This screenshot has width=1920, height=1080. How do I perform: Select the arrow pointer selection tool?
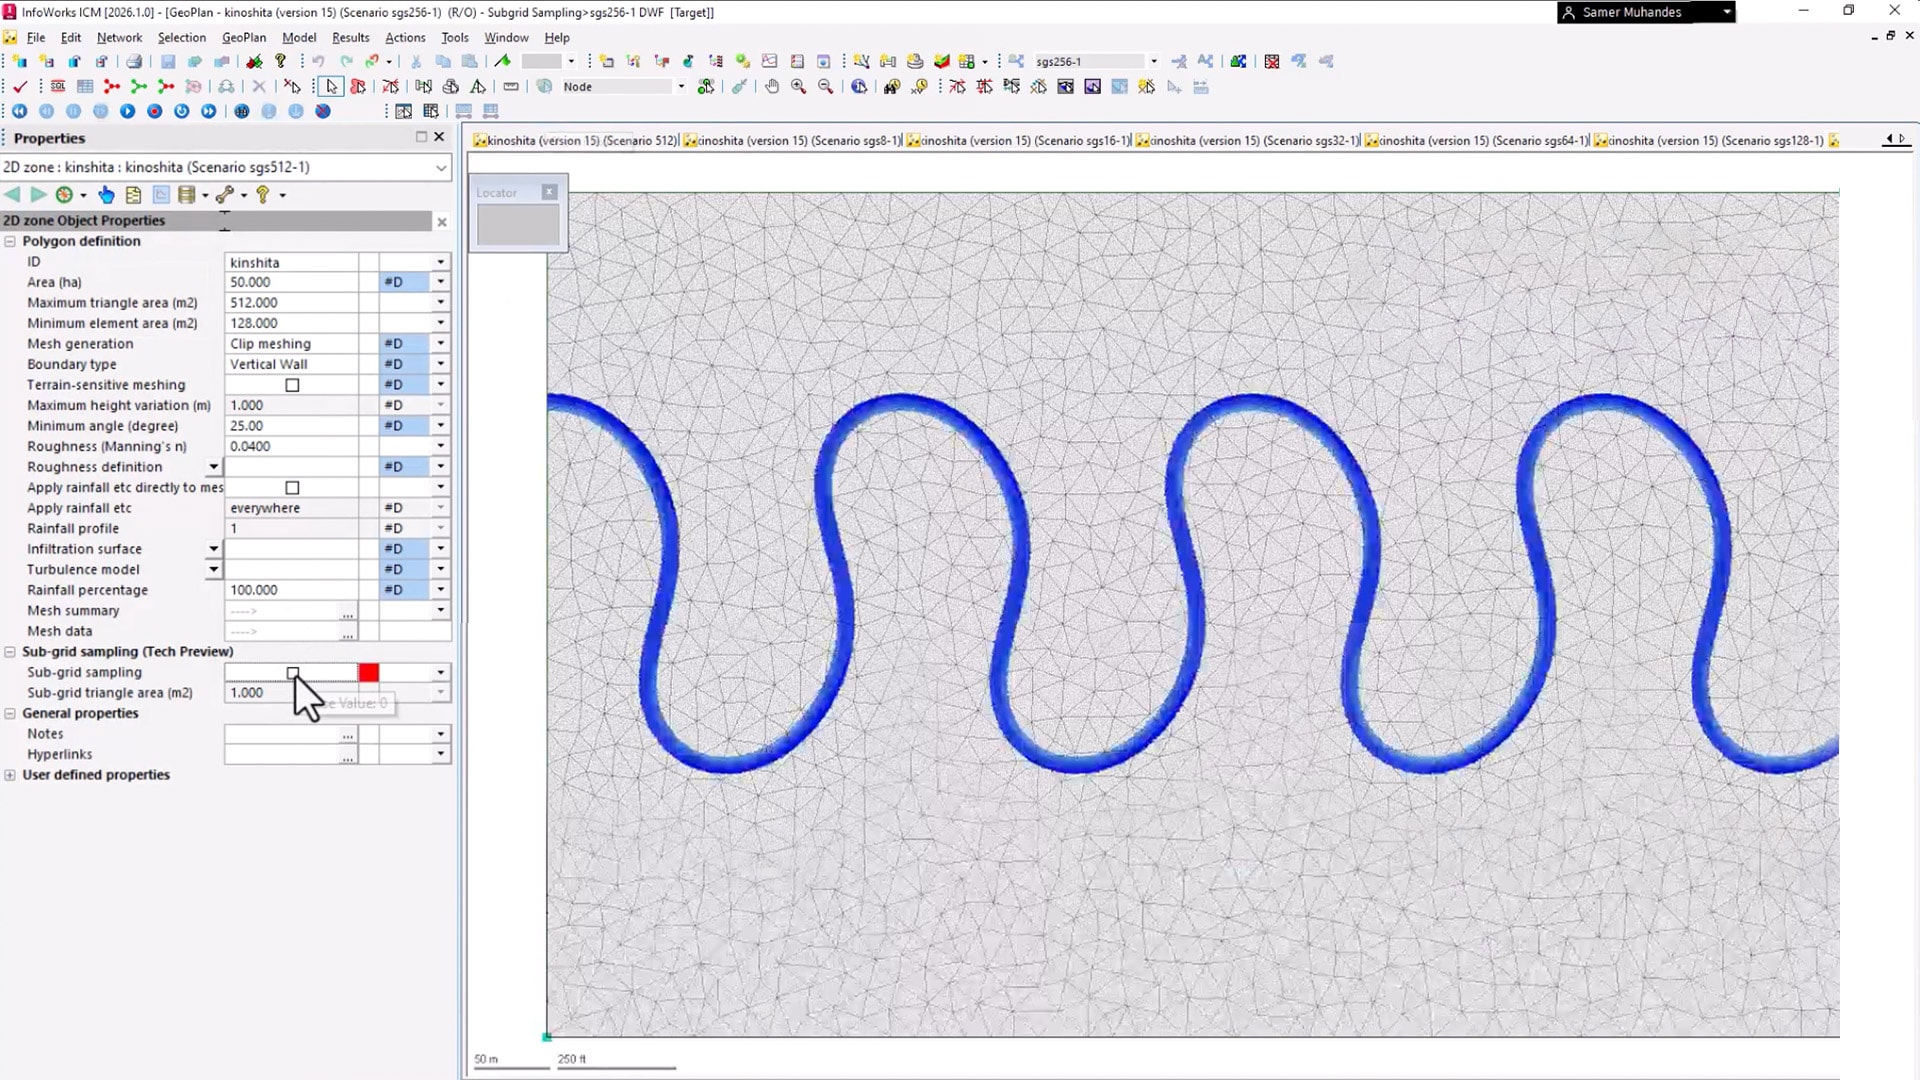331,87
